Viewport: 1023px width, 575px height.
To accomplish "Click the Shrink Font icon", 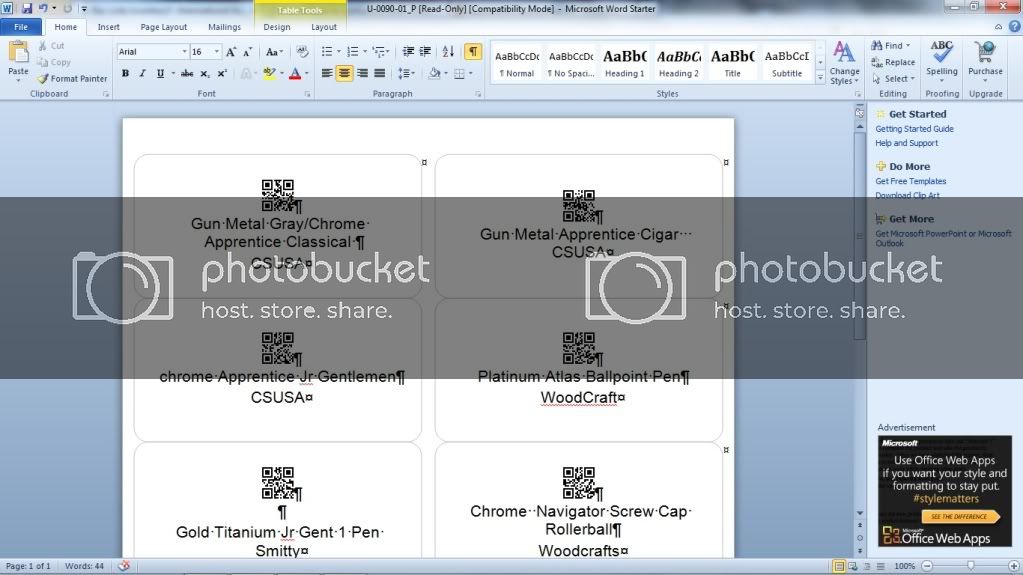I will click(248, 52).
